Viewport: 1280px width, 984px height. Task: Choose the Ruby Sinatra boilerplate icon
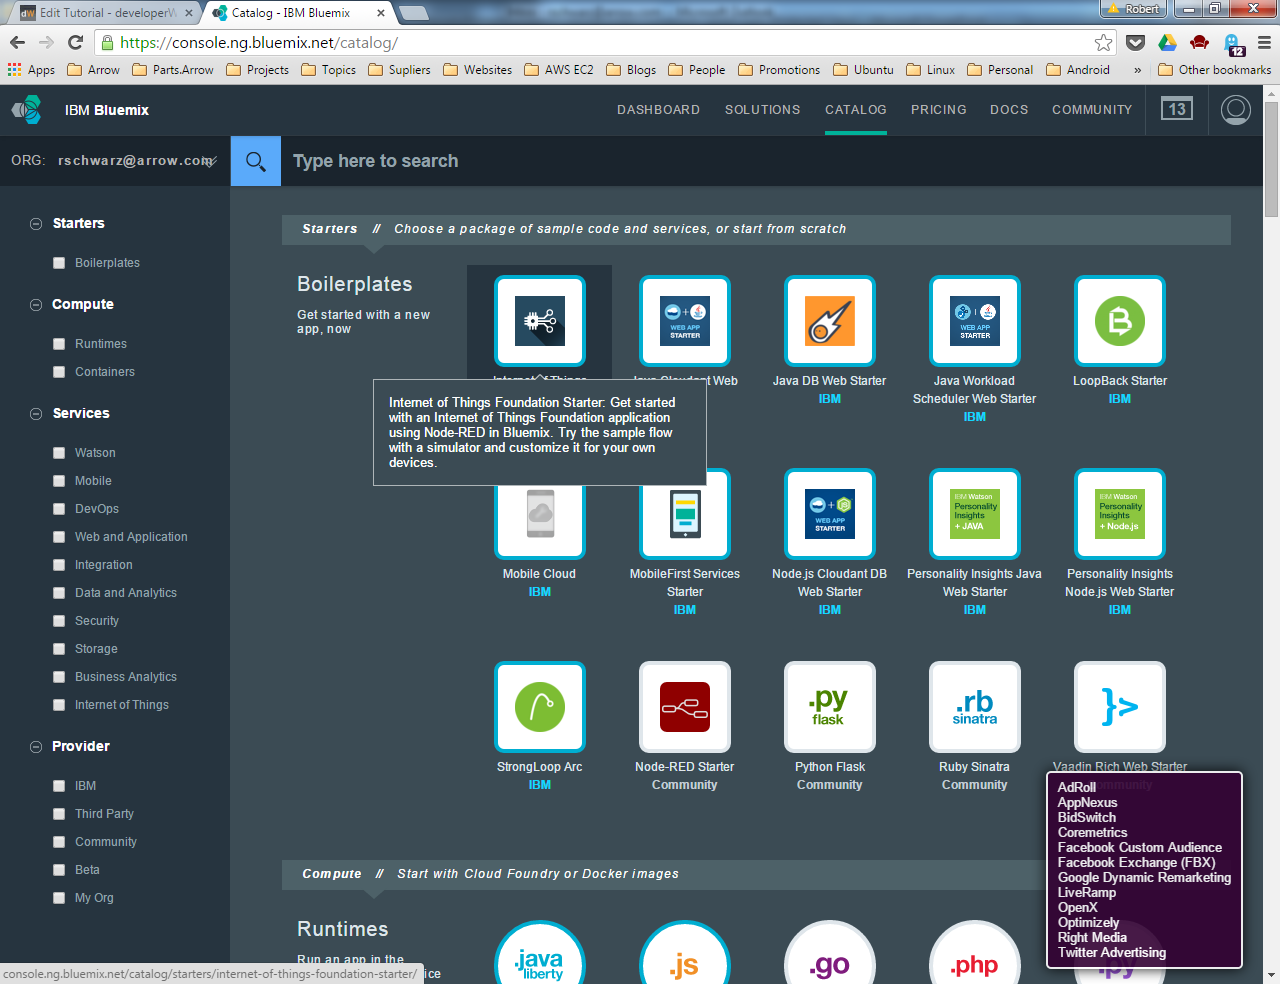click(975, 707)
